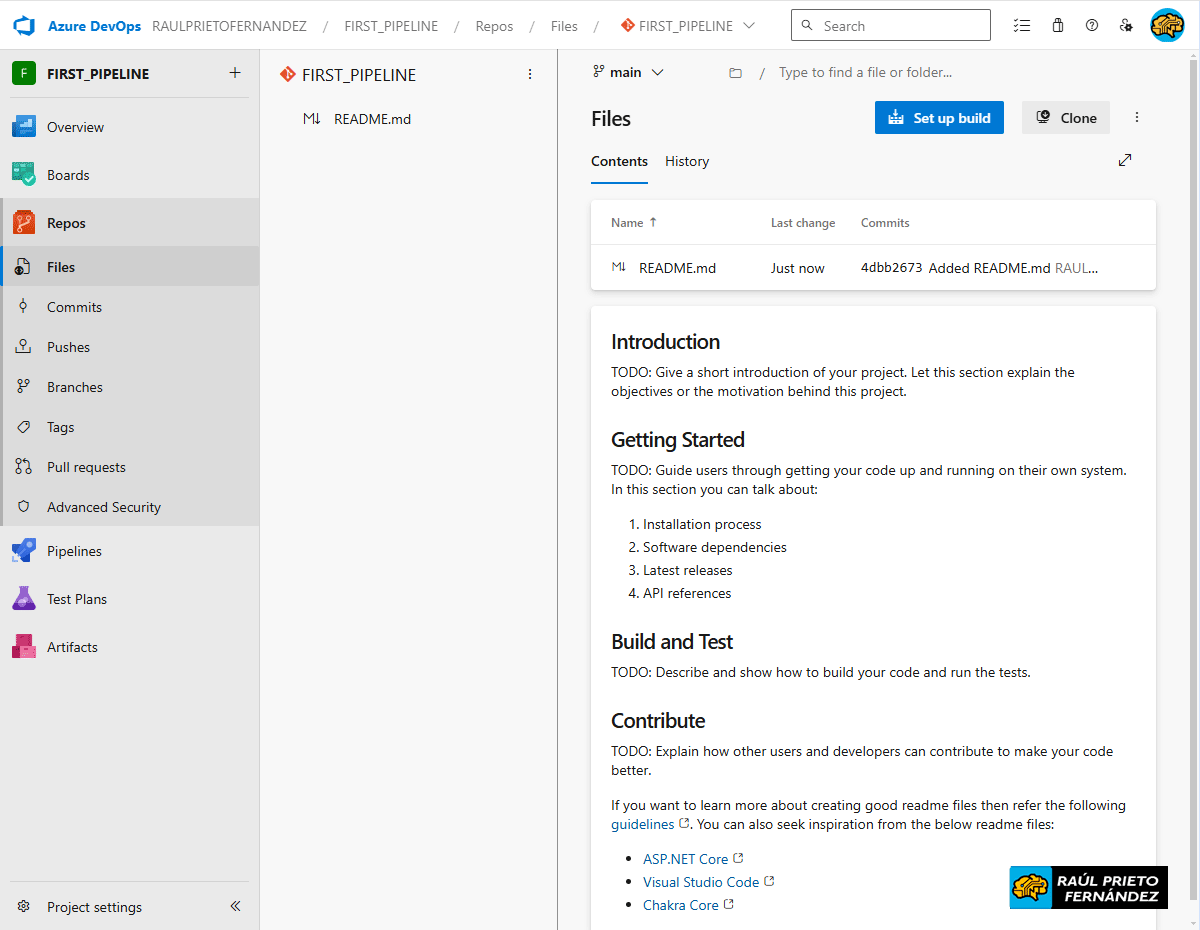This screenshot has width=1200, height=930.
Task: Open more actions menu beside Clone button
Action: (x=1137, y=118)
